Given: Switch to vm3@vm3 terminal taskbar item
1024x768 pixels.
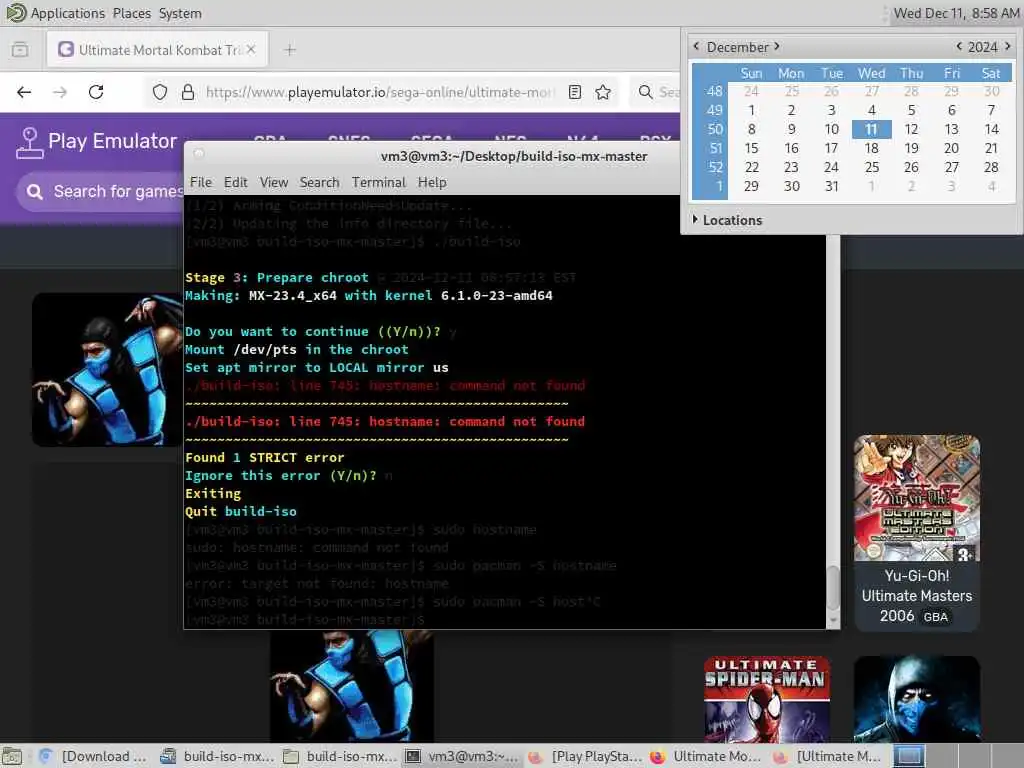Looking at the screenshot, I should click(462, 756).
